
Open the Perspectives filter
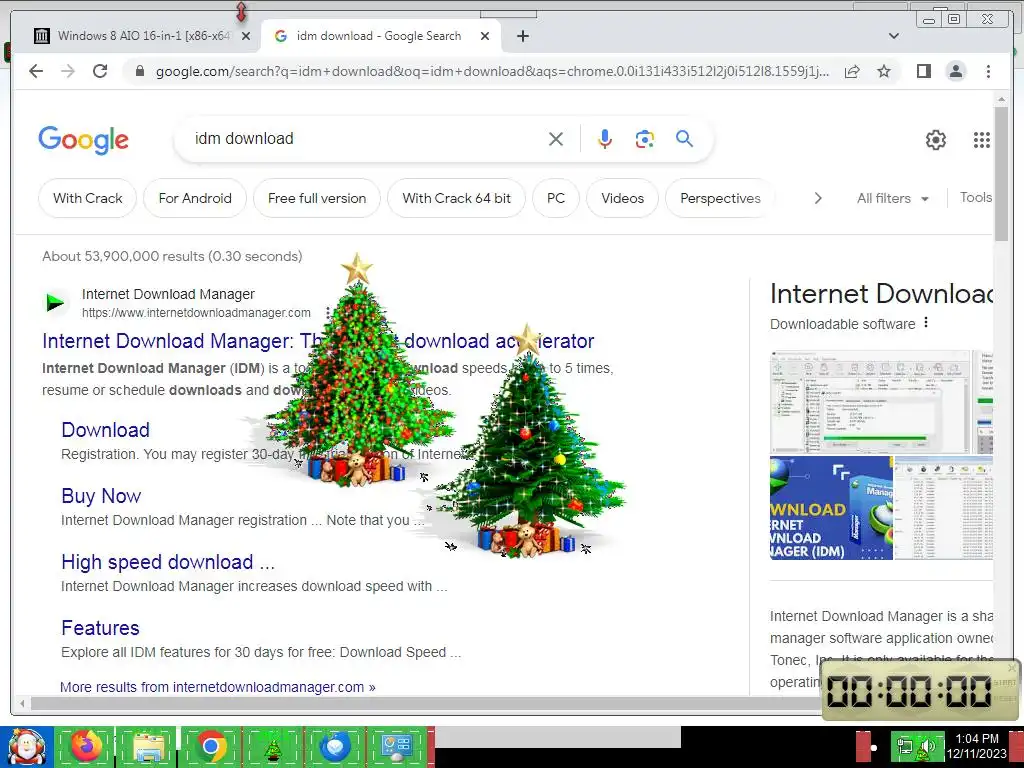(x=720, y=198)
